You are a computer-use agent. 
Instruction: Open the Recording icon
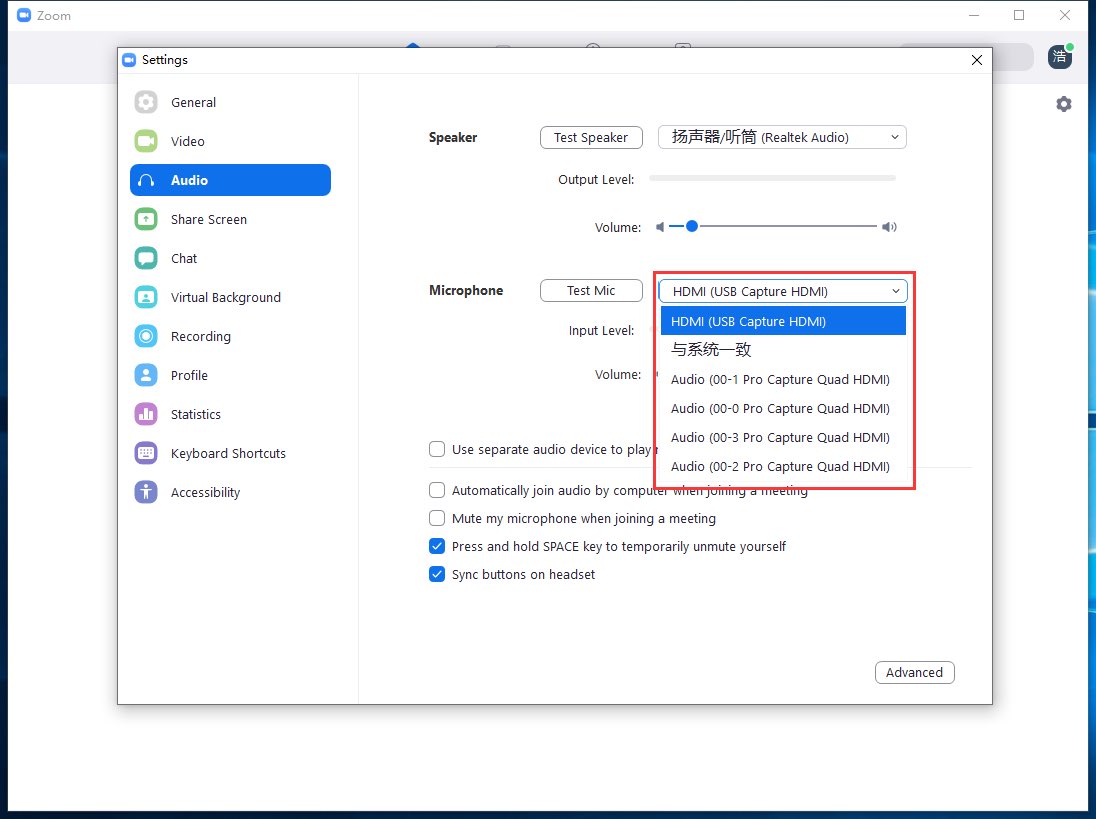[x=146, y=336]
